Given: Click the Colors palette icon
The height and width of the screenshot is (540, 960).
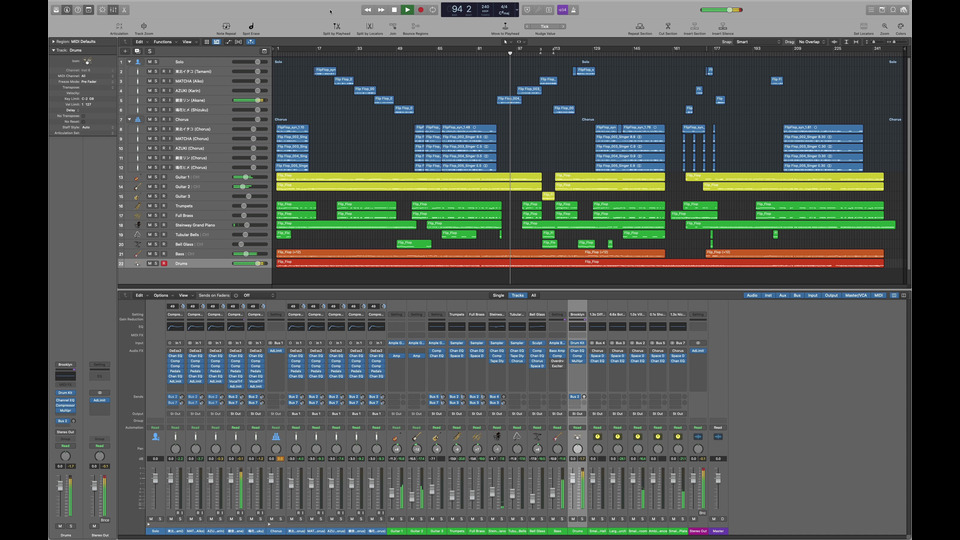Looking at the screenshot, I should click(901, 27).
